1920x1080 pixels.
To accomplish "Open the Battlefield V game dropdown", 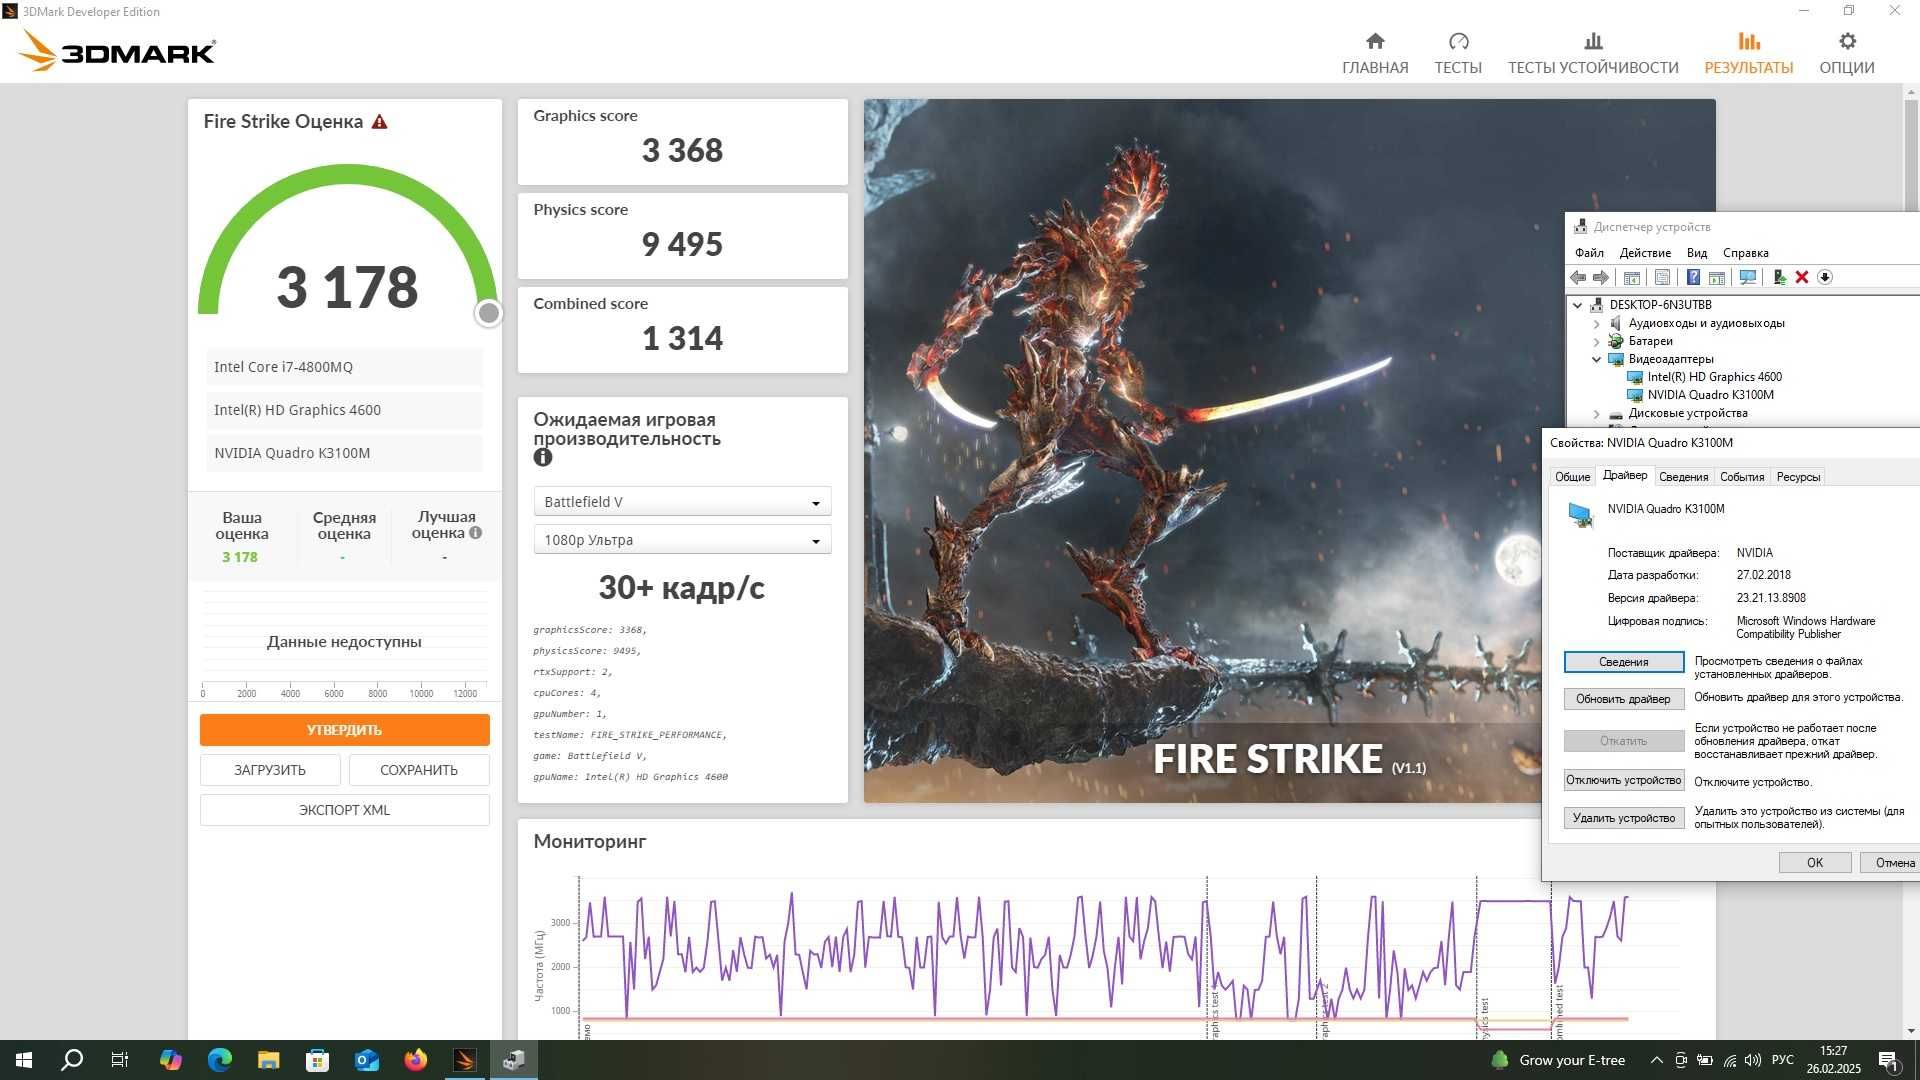I will pyautogui.click(x=682, y=502).
